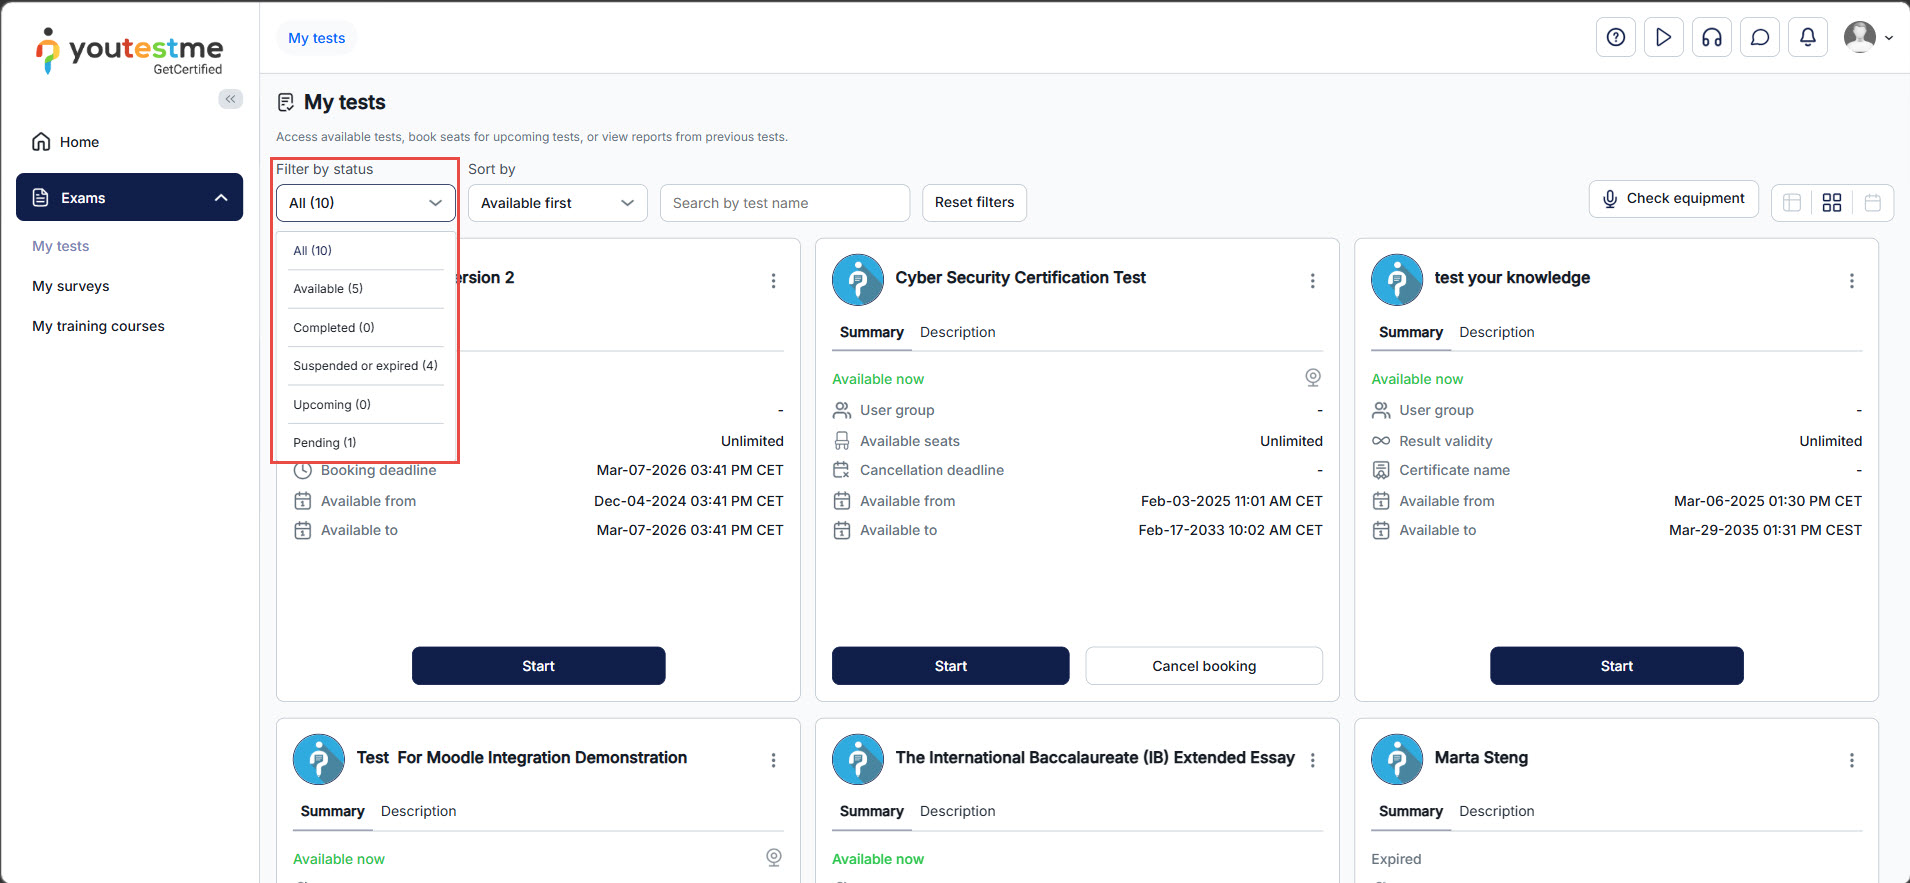Open the chat messages icon
Screen dimensions: 1910x883
[1759, 38]
